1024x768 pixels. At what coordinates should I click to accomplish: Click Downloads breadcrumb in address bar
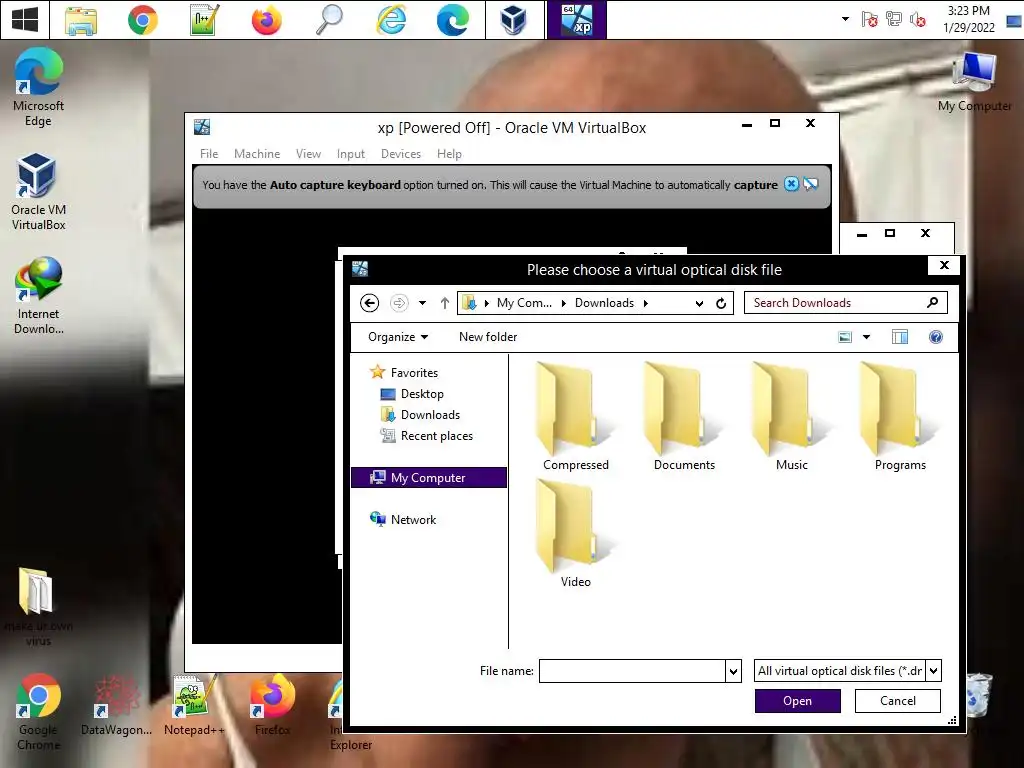click(604, 303)
